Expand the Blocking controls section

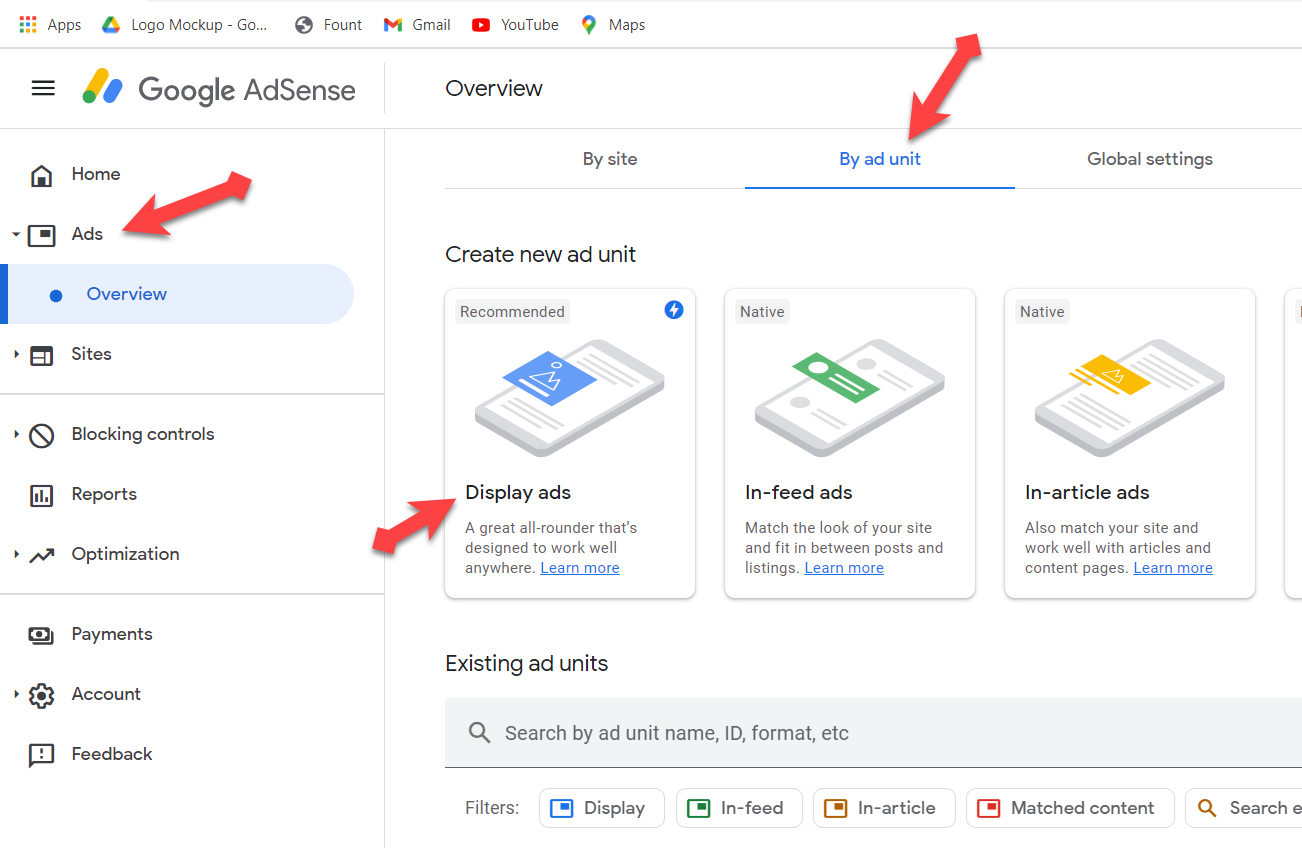(16, 434)
